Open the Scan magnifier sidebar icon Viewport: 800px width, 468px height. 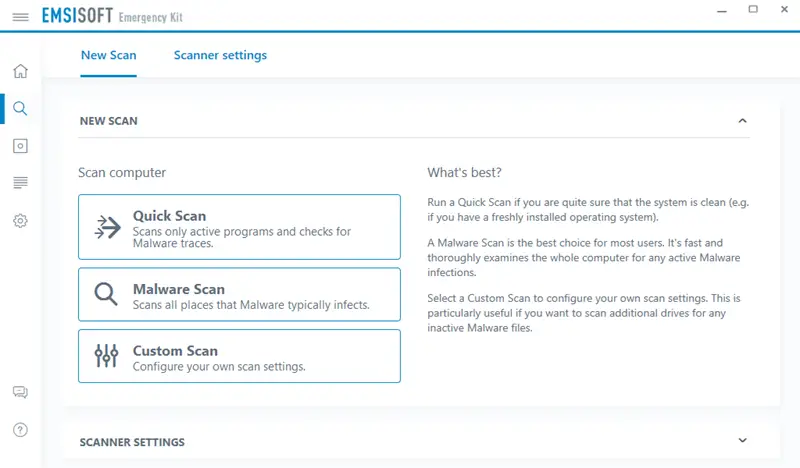tap(20, 109)
